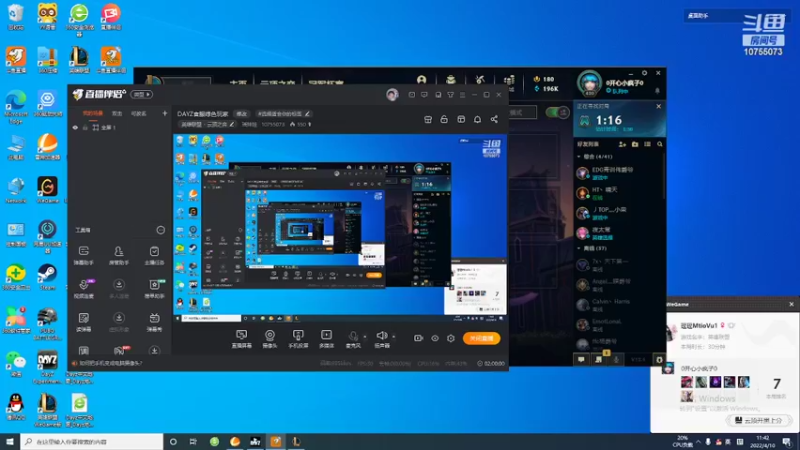Mute the speaker in the streaming app

click(x=382, y=338)
